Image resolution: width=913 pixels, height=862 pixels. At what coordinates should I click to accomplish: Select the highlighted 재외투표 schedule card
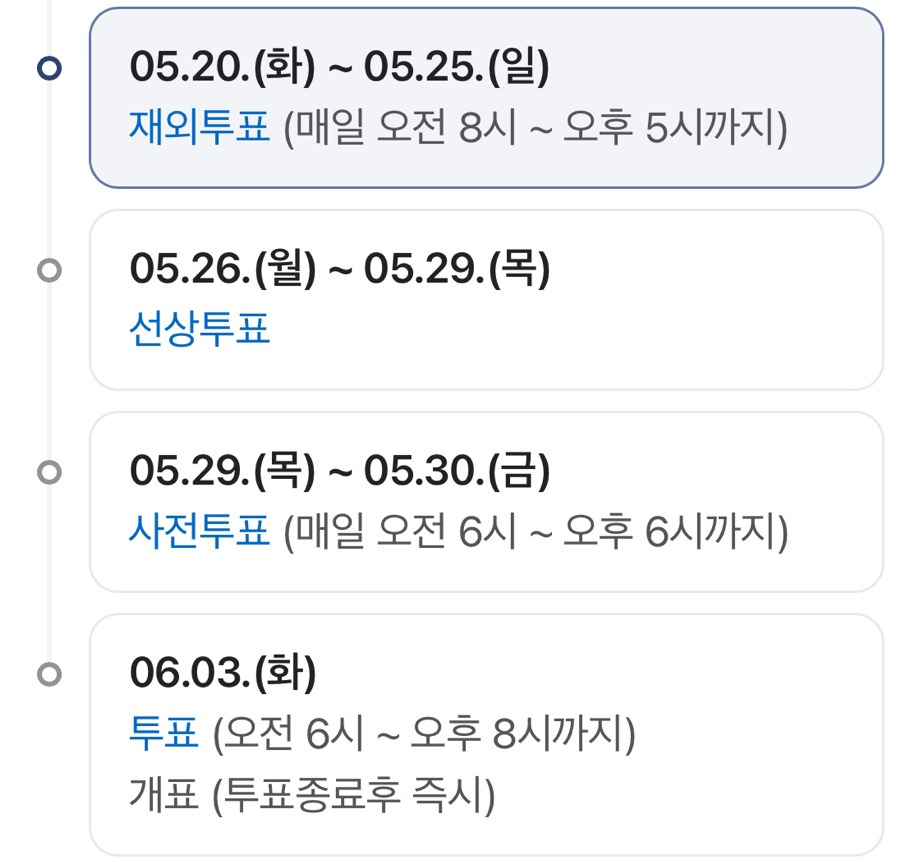pos(486,98)
